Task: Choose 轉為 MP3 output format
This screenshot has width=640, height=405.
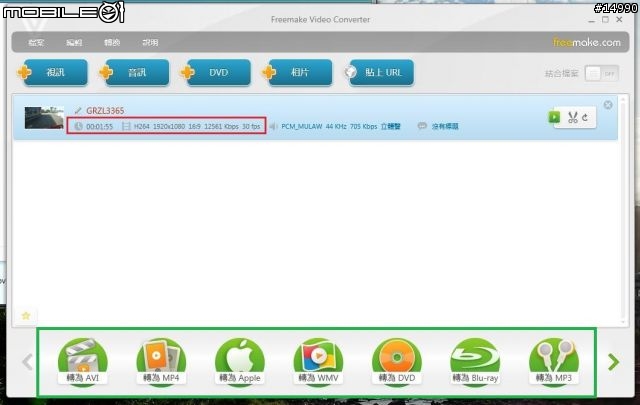Action: (554, 362)
